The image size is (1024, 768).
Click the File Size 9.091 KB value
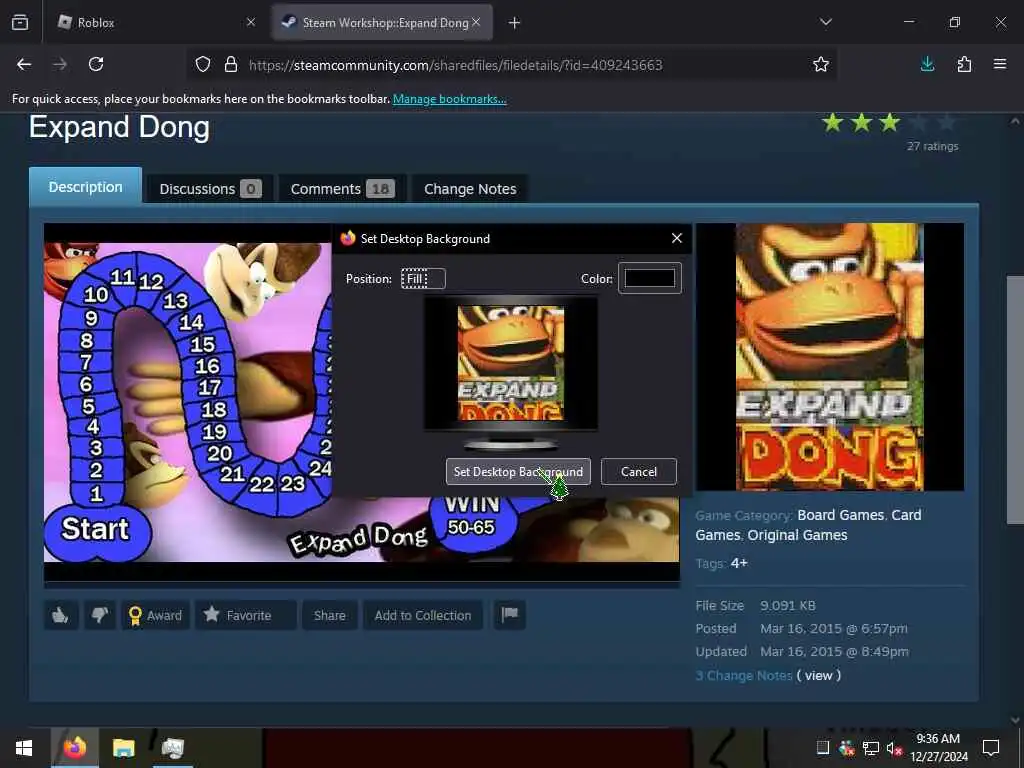(x=788, y=605)
